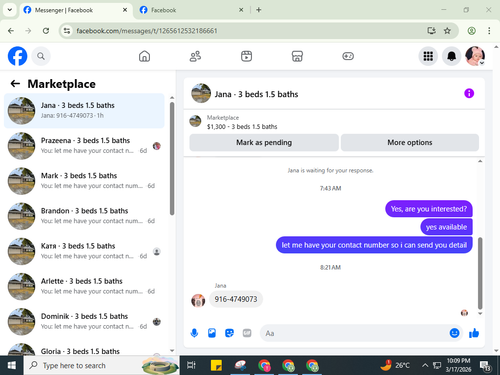Open the Chrome three-dot menu

(489, 31)
